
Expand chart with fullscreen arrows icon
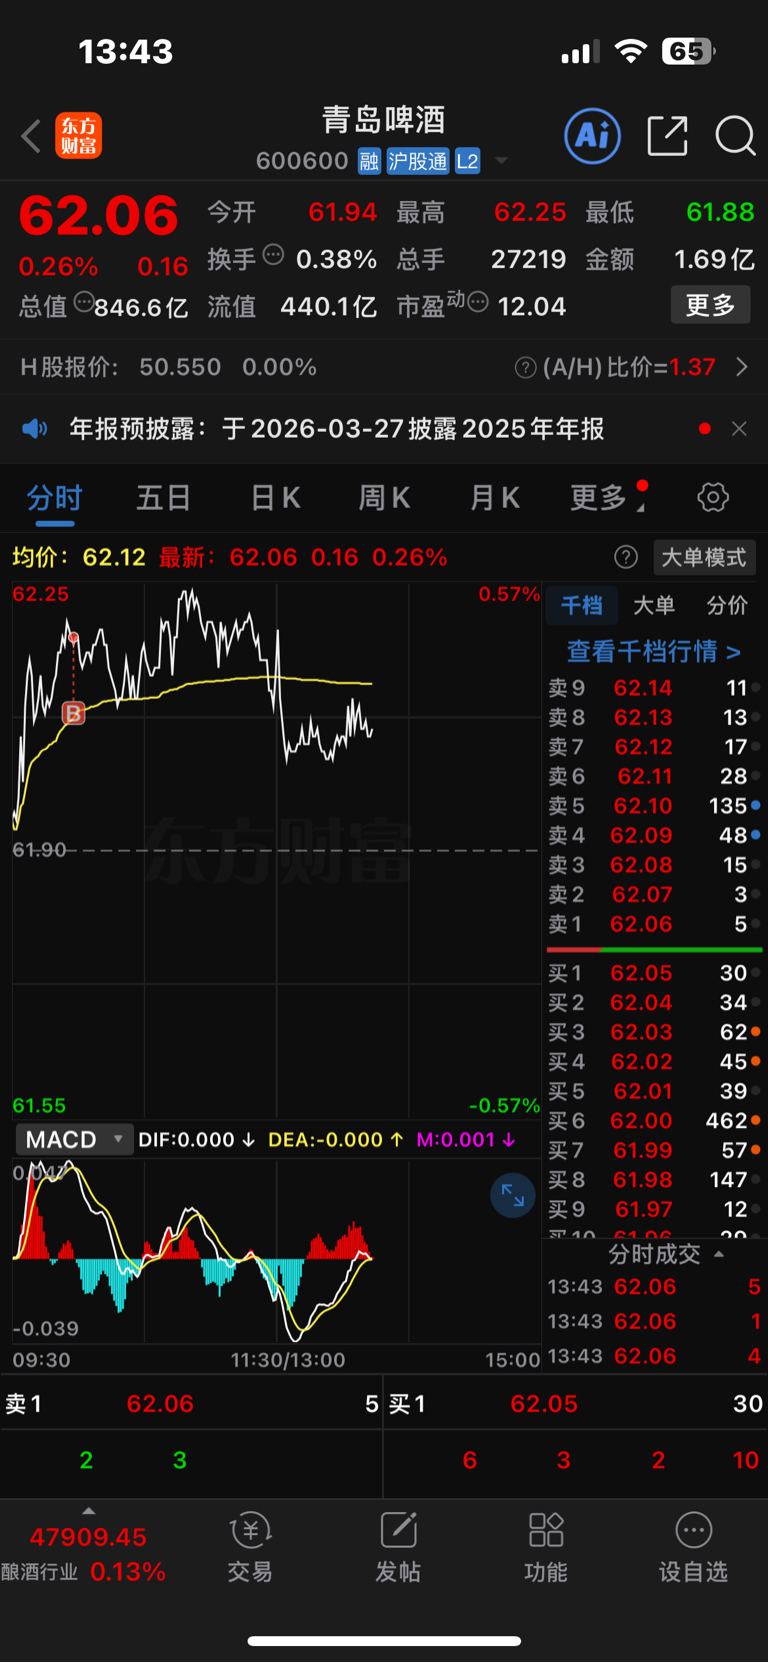click(x=513, y=1195)
